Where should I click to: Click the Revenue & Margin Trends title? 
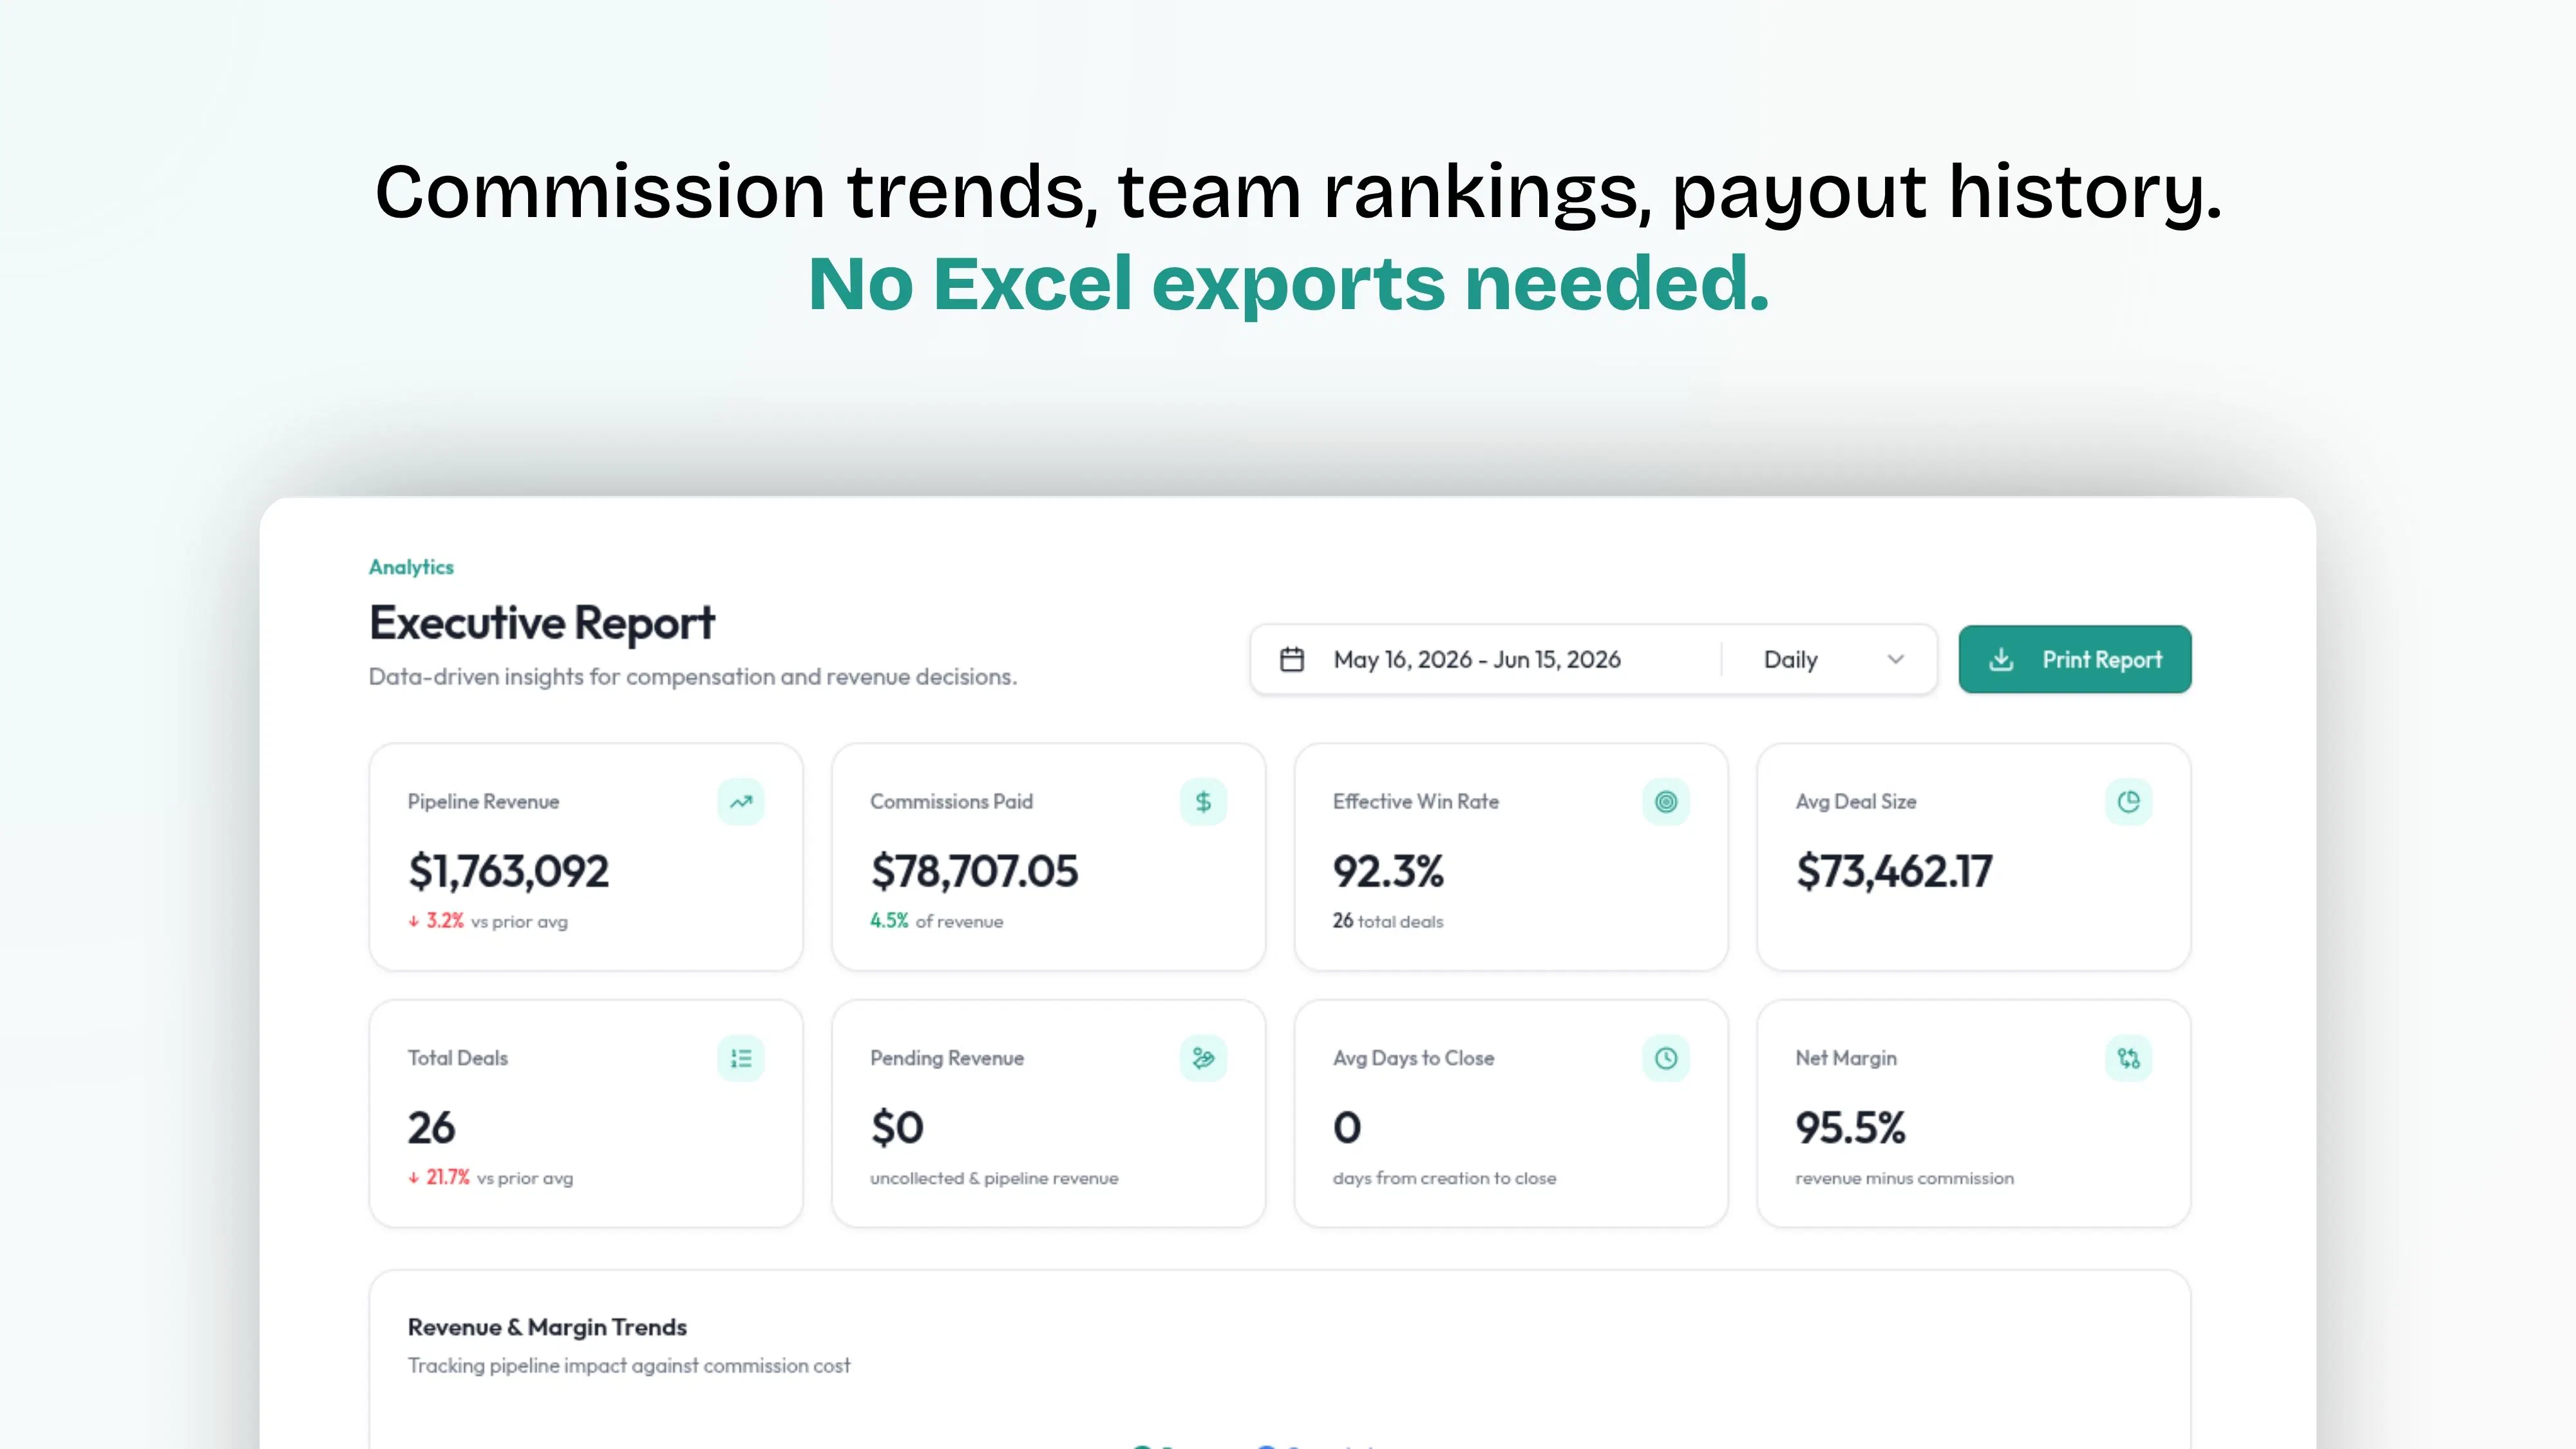click(547, 1327)
